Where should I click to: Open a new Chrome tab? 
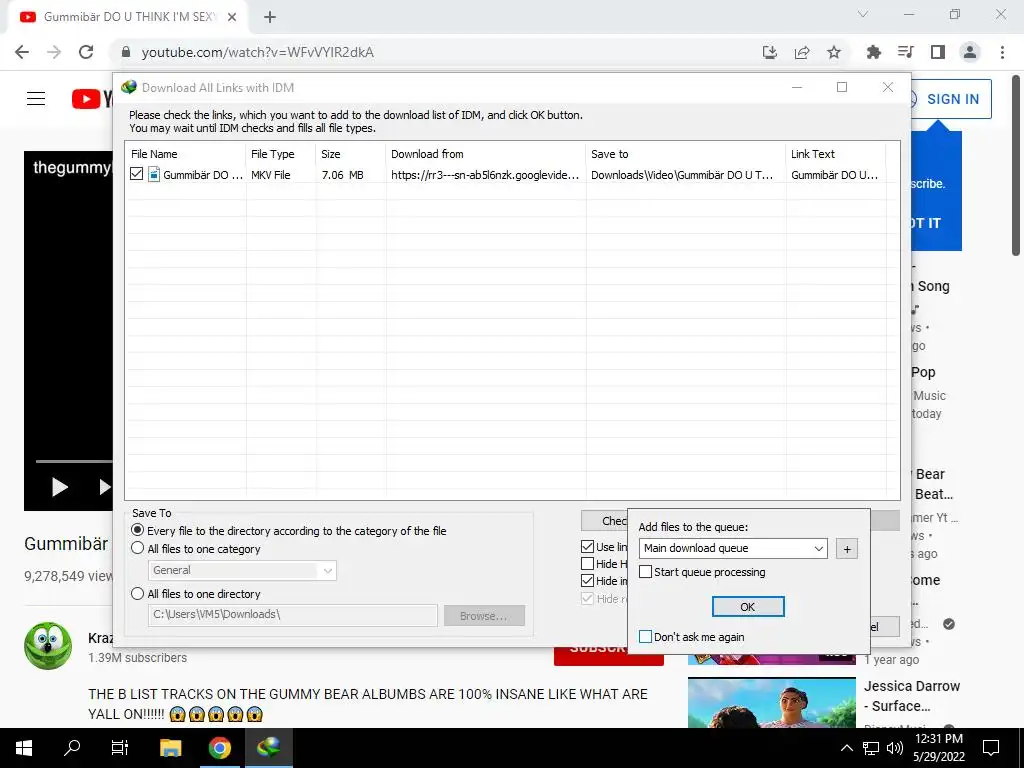point(270,17)
